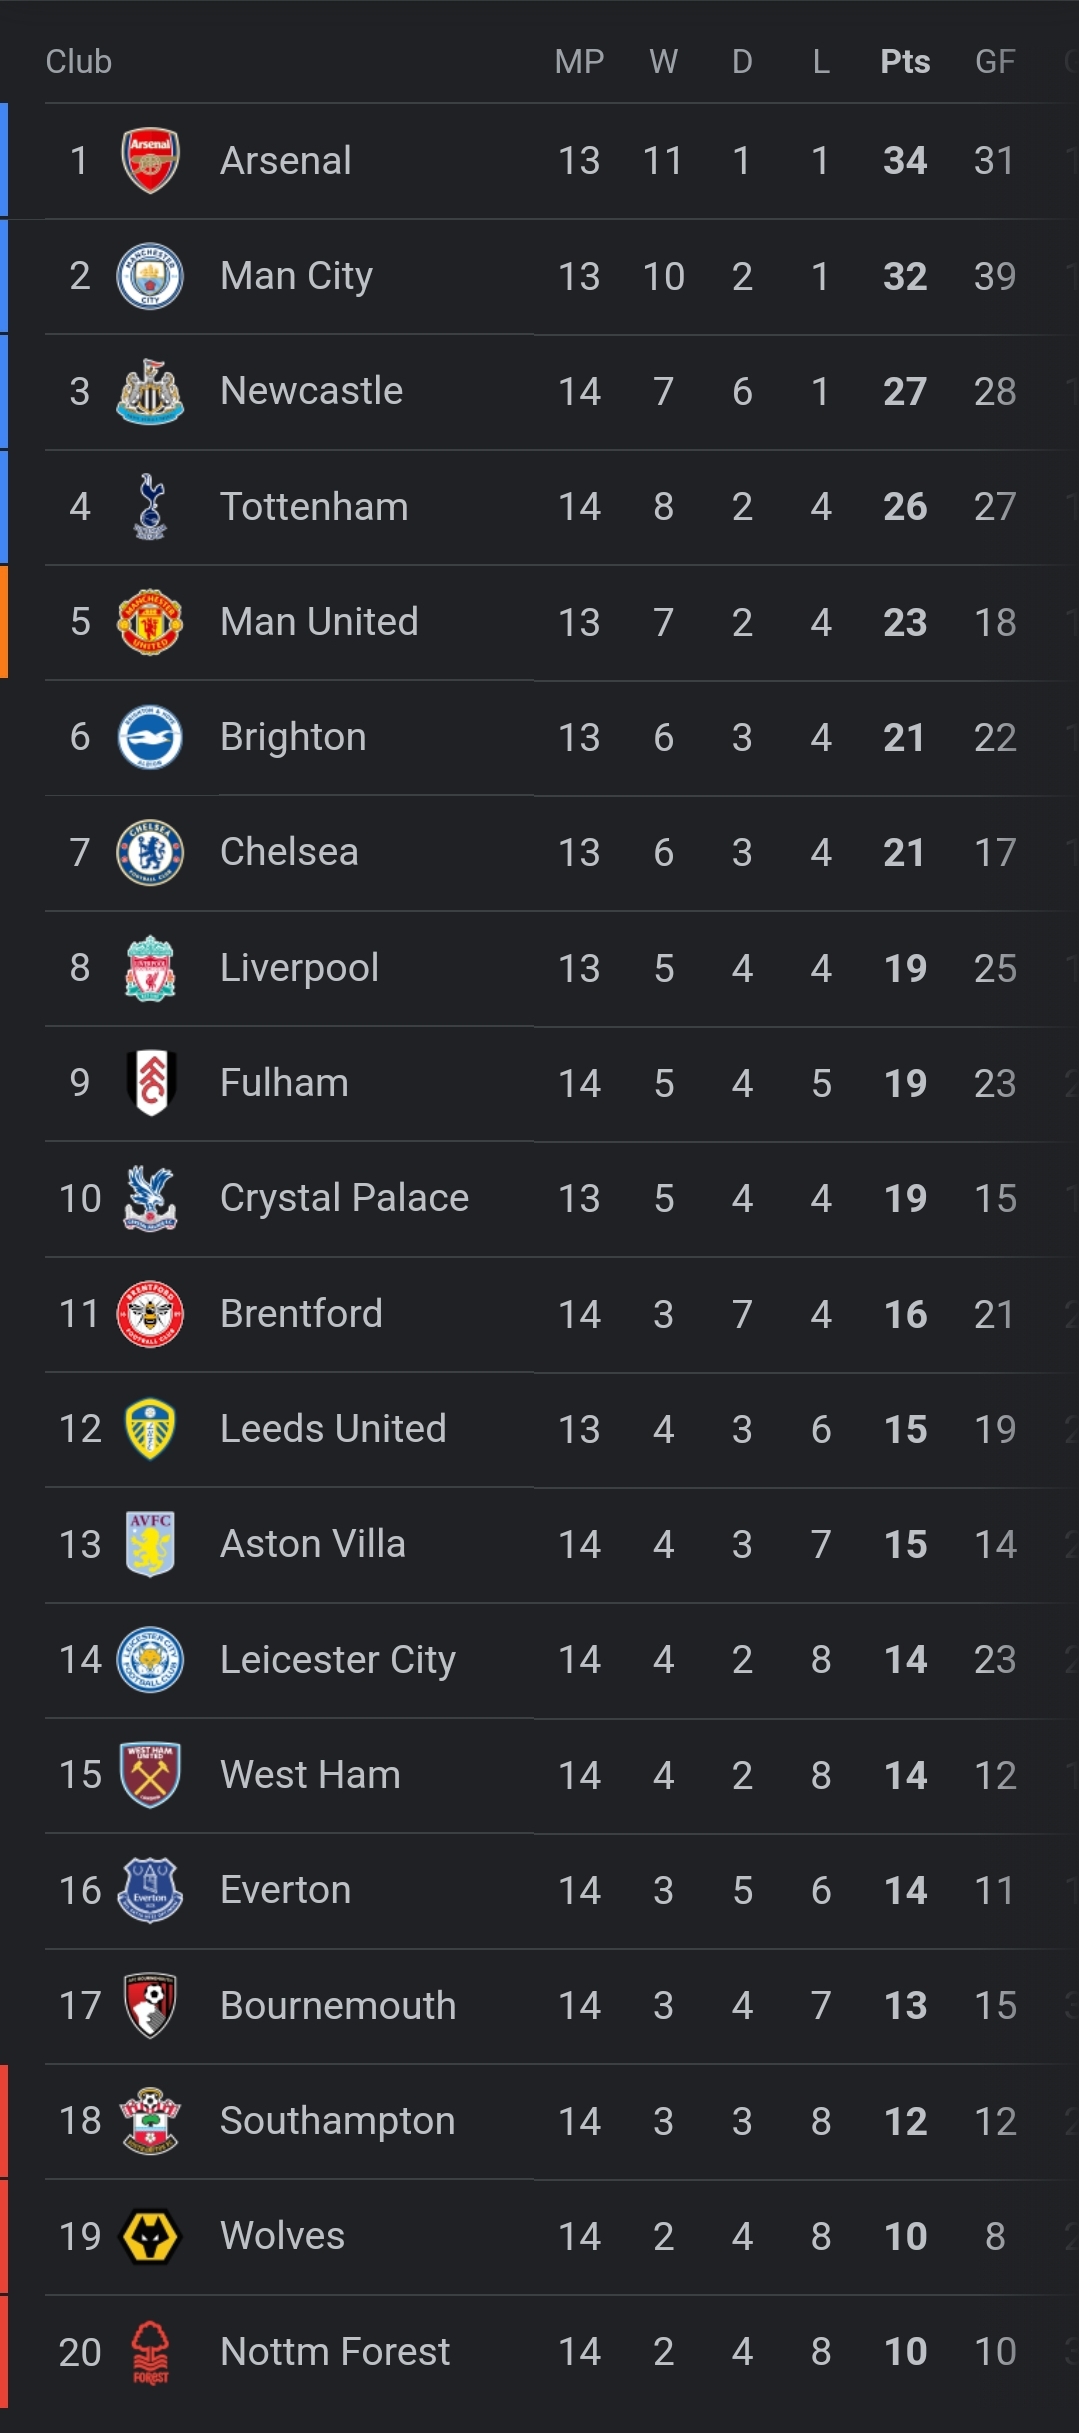The height and width of the screenshot is (2433, 1079).
Task: Open the Man City badge icon
Action: [150, 276]
